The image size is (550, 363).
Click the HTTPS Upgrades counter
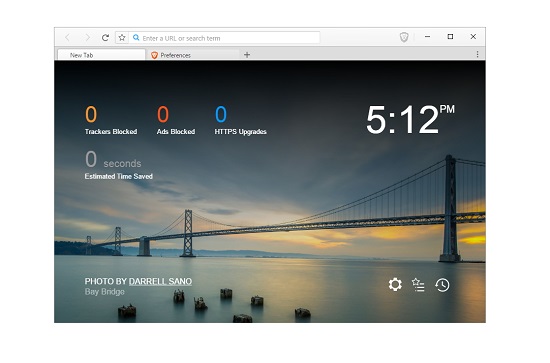point(240,120)
